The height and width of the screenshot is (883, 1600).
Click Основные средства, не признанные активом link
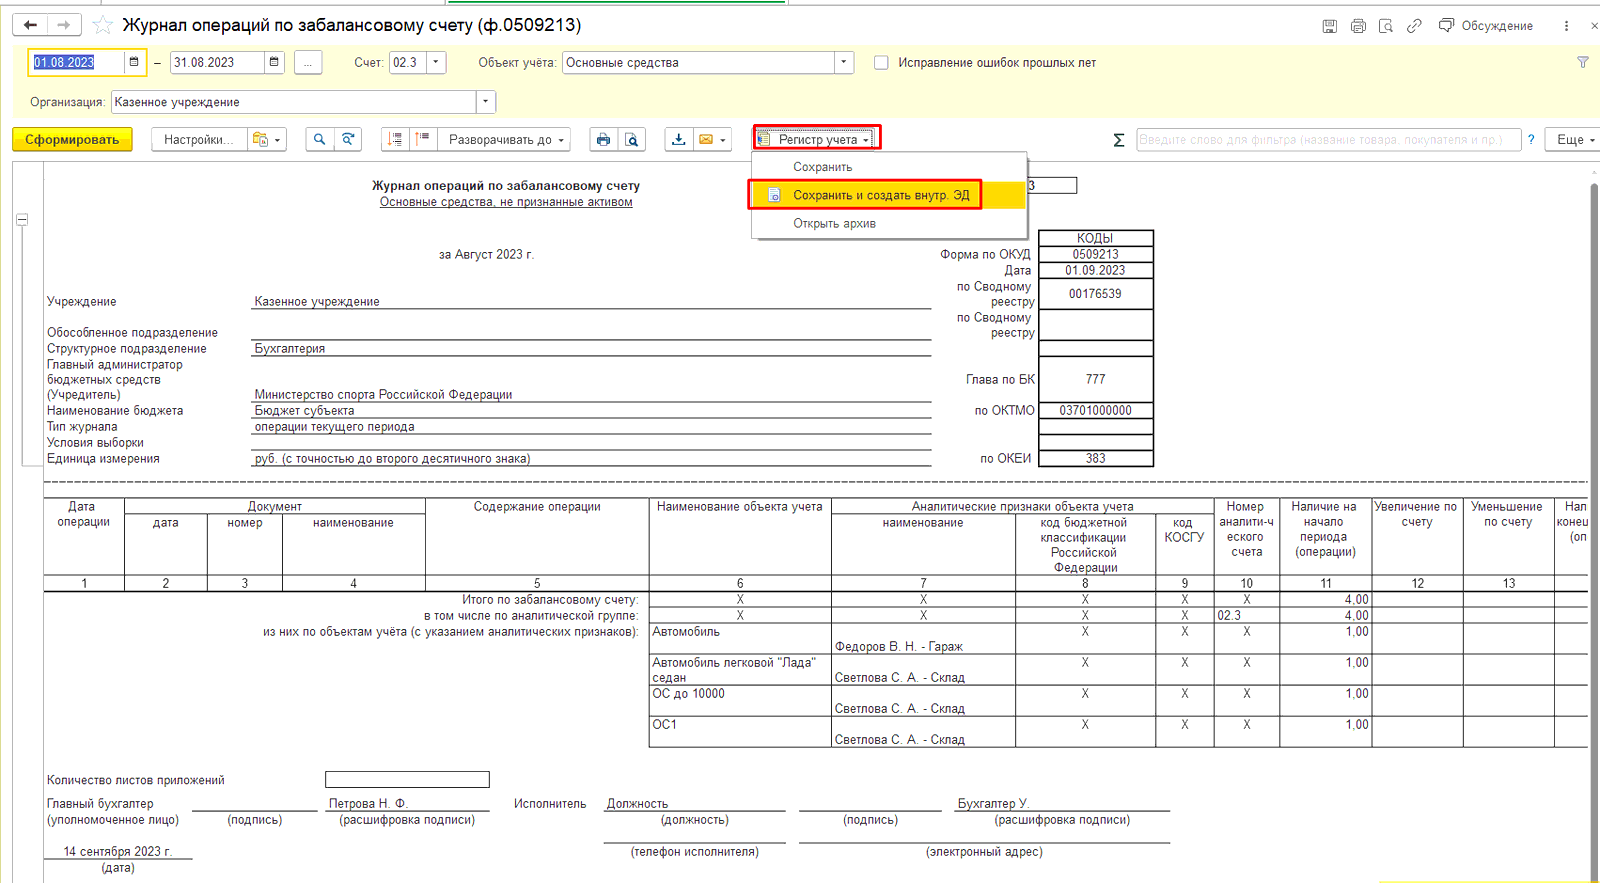506,202
